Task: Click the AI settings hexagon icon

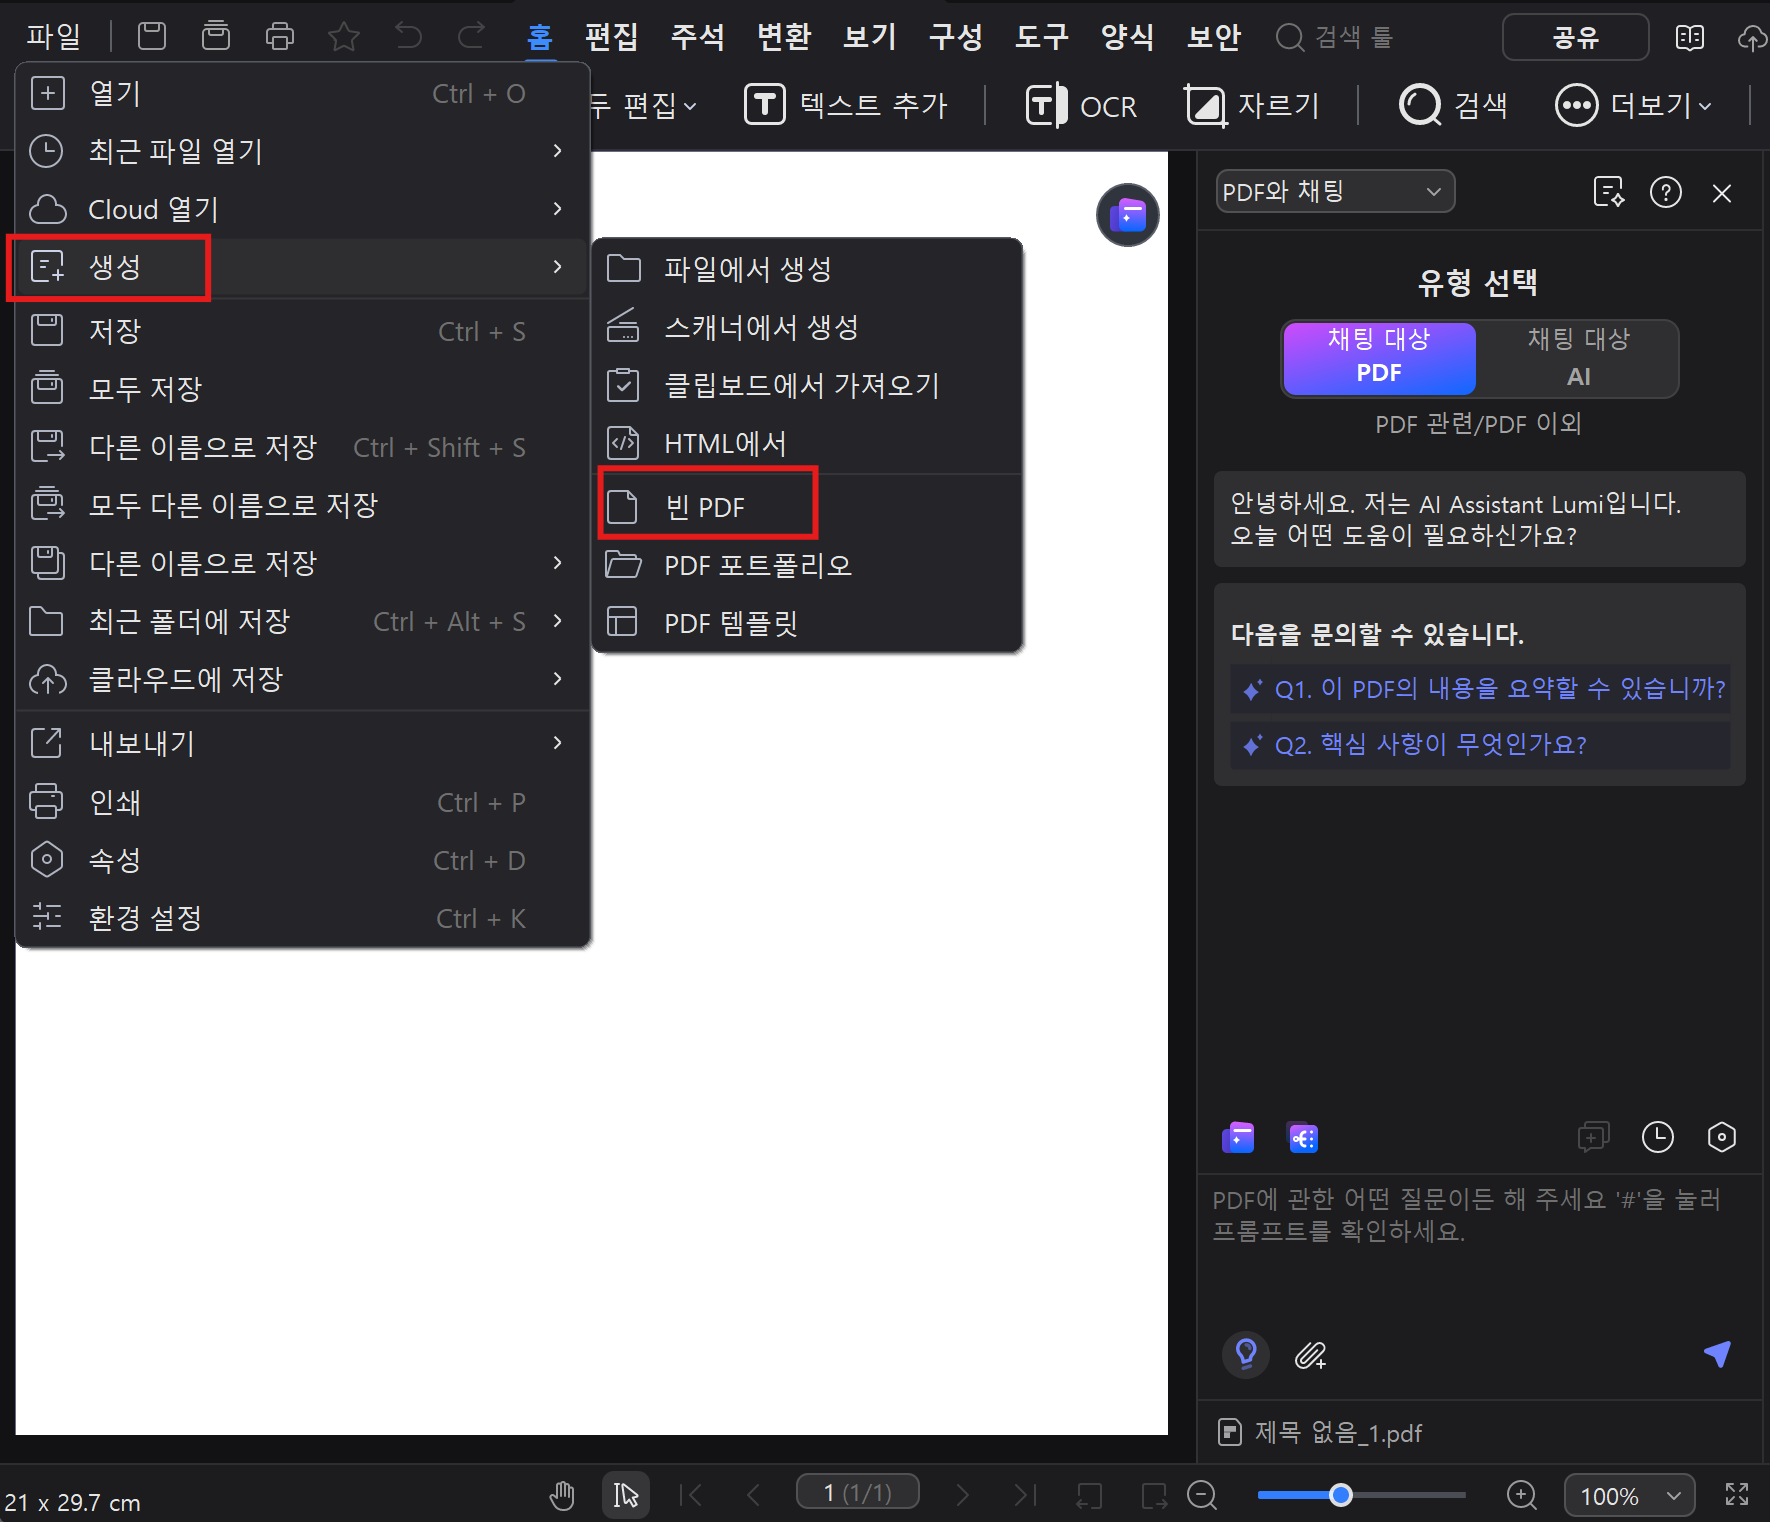Action: [1722, 1137]
